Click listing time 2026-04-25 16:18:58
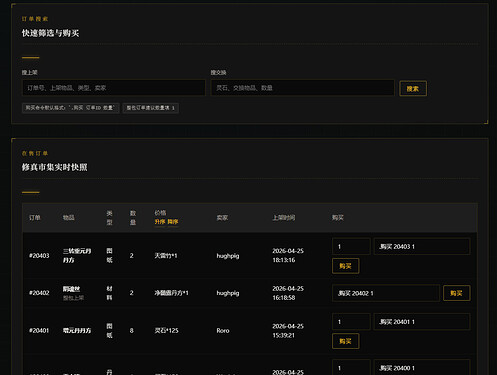497x375 pixels. pyautogui.click(x=288, y=293)
